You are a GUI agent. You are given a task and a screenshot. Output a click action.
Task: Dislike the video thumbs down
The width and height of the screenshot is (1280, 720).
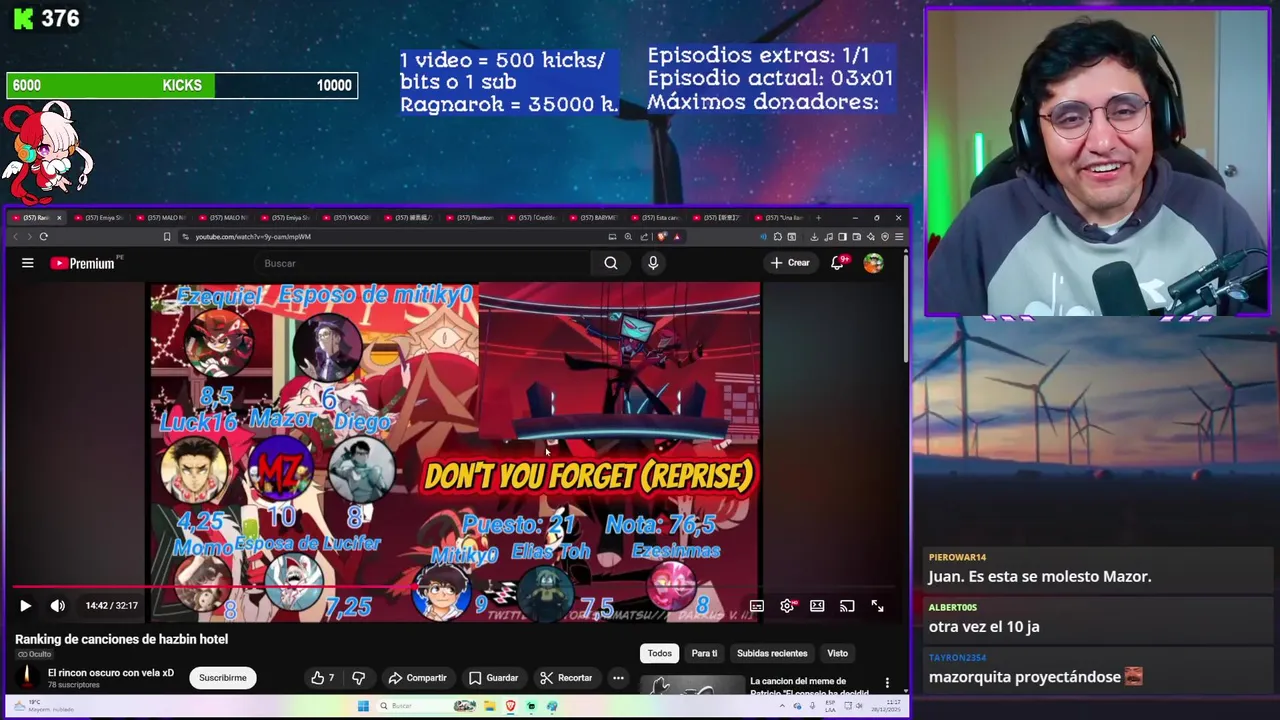coord(358,678)
